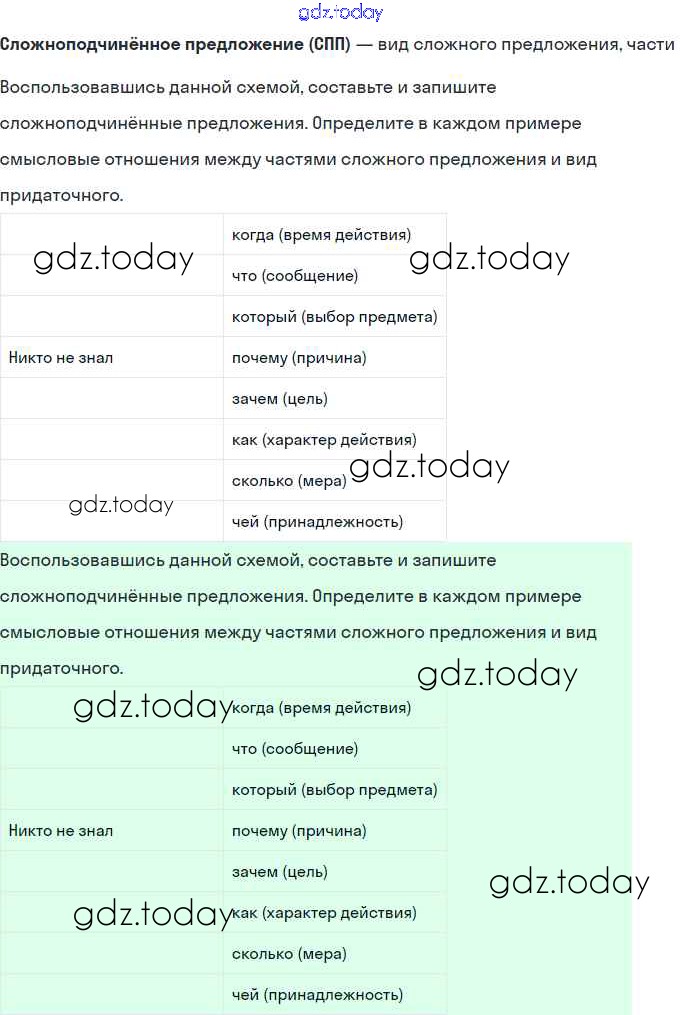
Task: Click "который (выбор предмета)" in white table
Action: click(334, 317)
